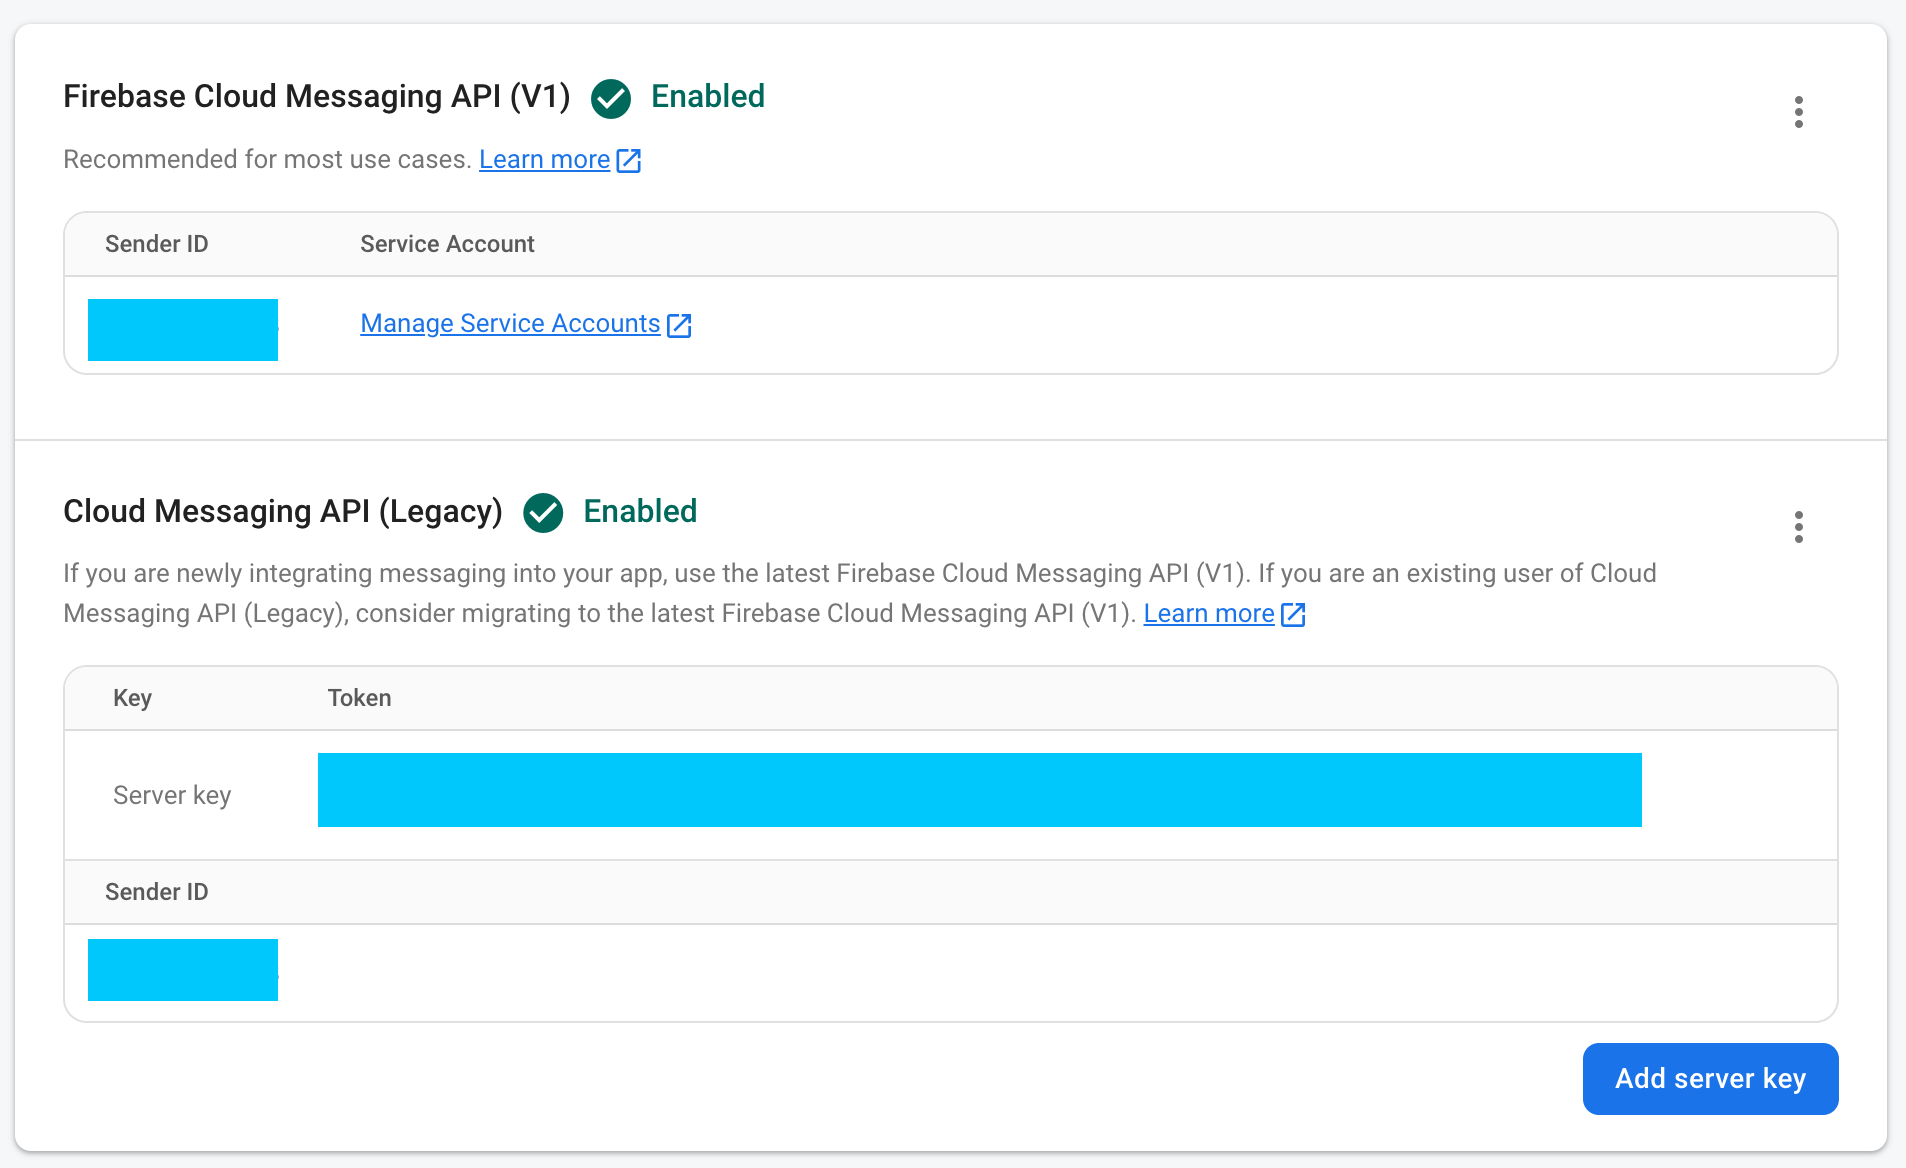1906x1168 pixels.
Task: Click the Server key row label
Action: (172, 795)
